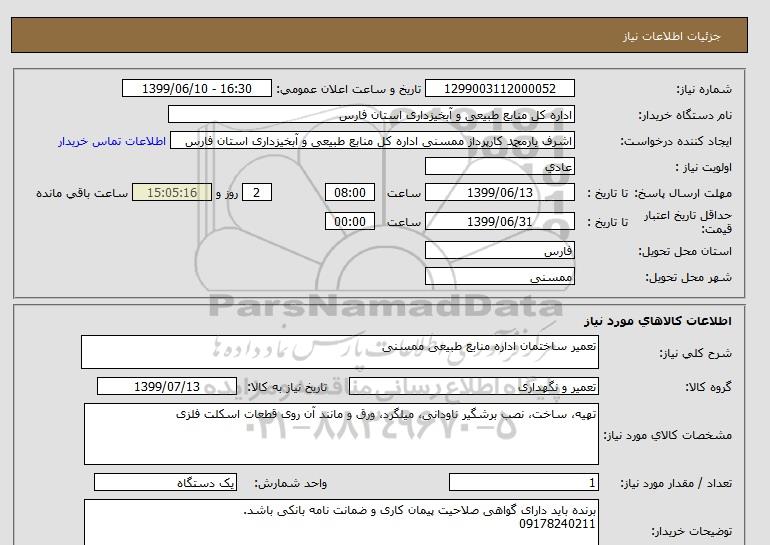The image size is (770, 545).
Task: Click the label تاریخ نیاز به کالا
Action: pyautogui.click(x=287, y=387)
